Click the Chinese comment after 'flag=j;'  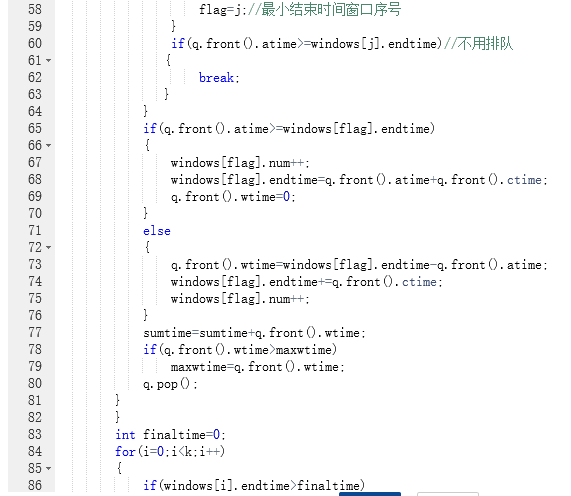click(324, 9)
